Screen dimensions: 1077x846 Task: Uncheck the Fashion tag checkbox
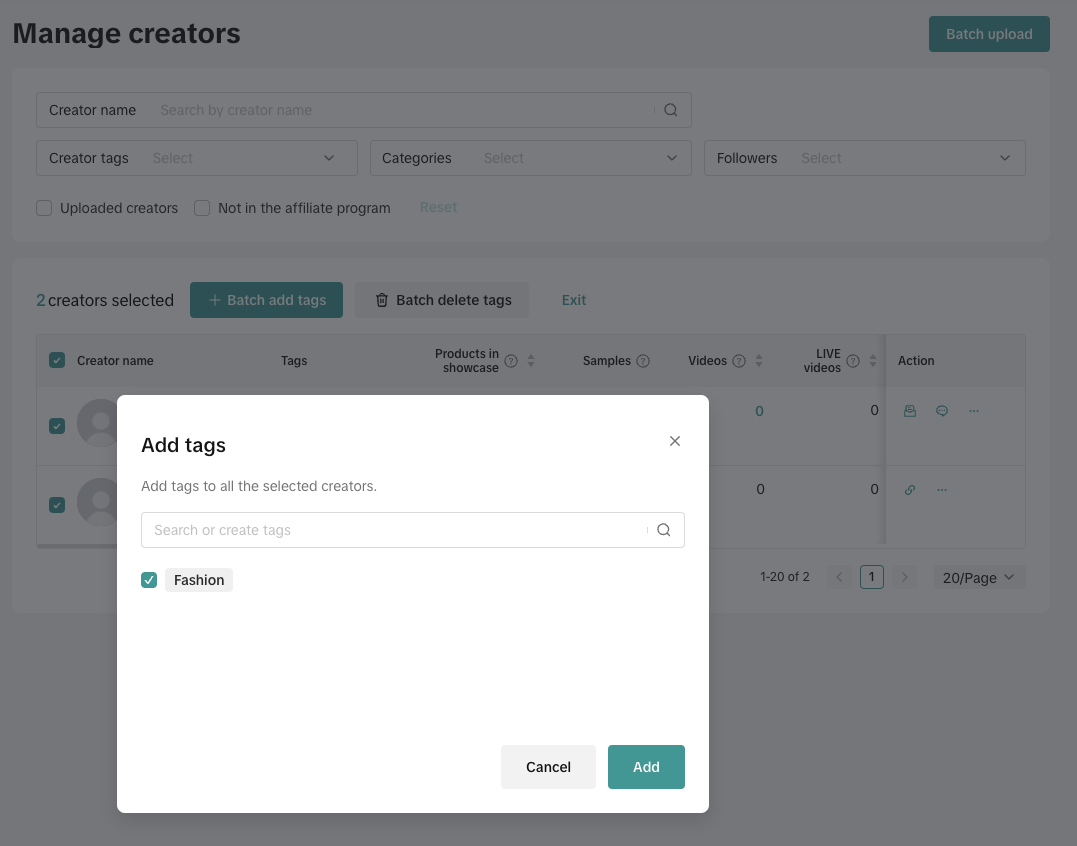click(149, 580)
